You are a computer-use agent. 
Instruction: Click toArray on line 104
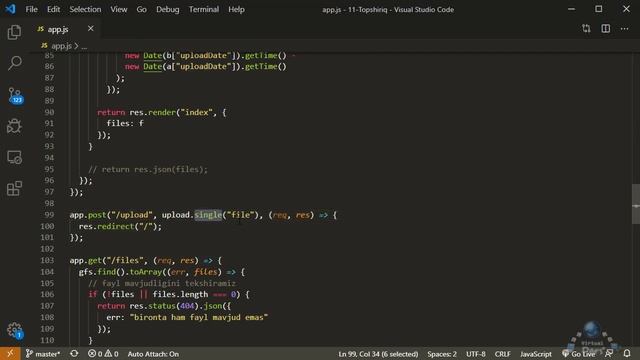147,272
